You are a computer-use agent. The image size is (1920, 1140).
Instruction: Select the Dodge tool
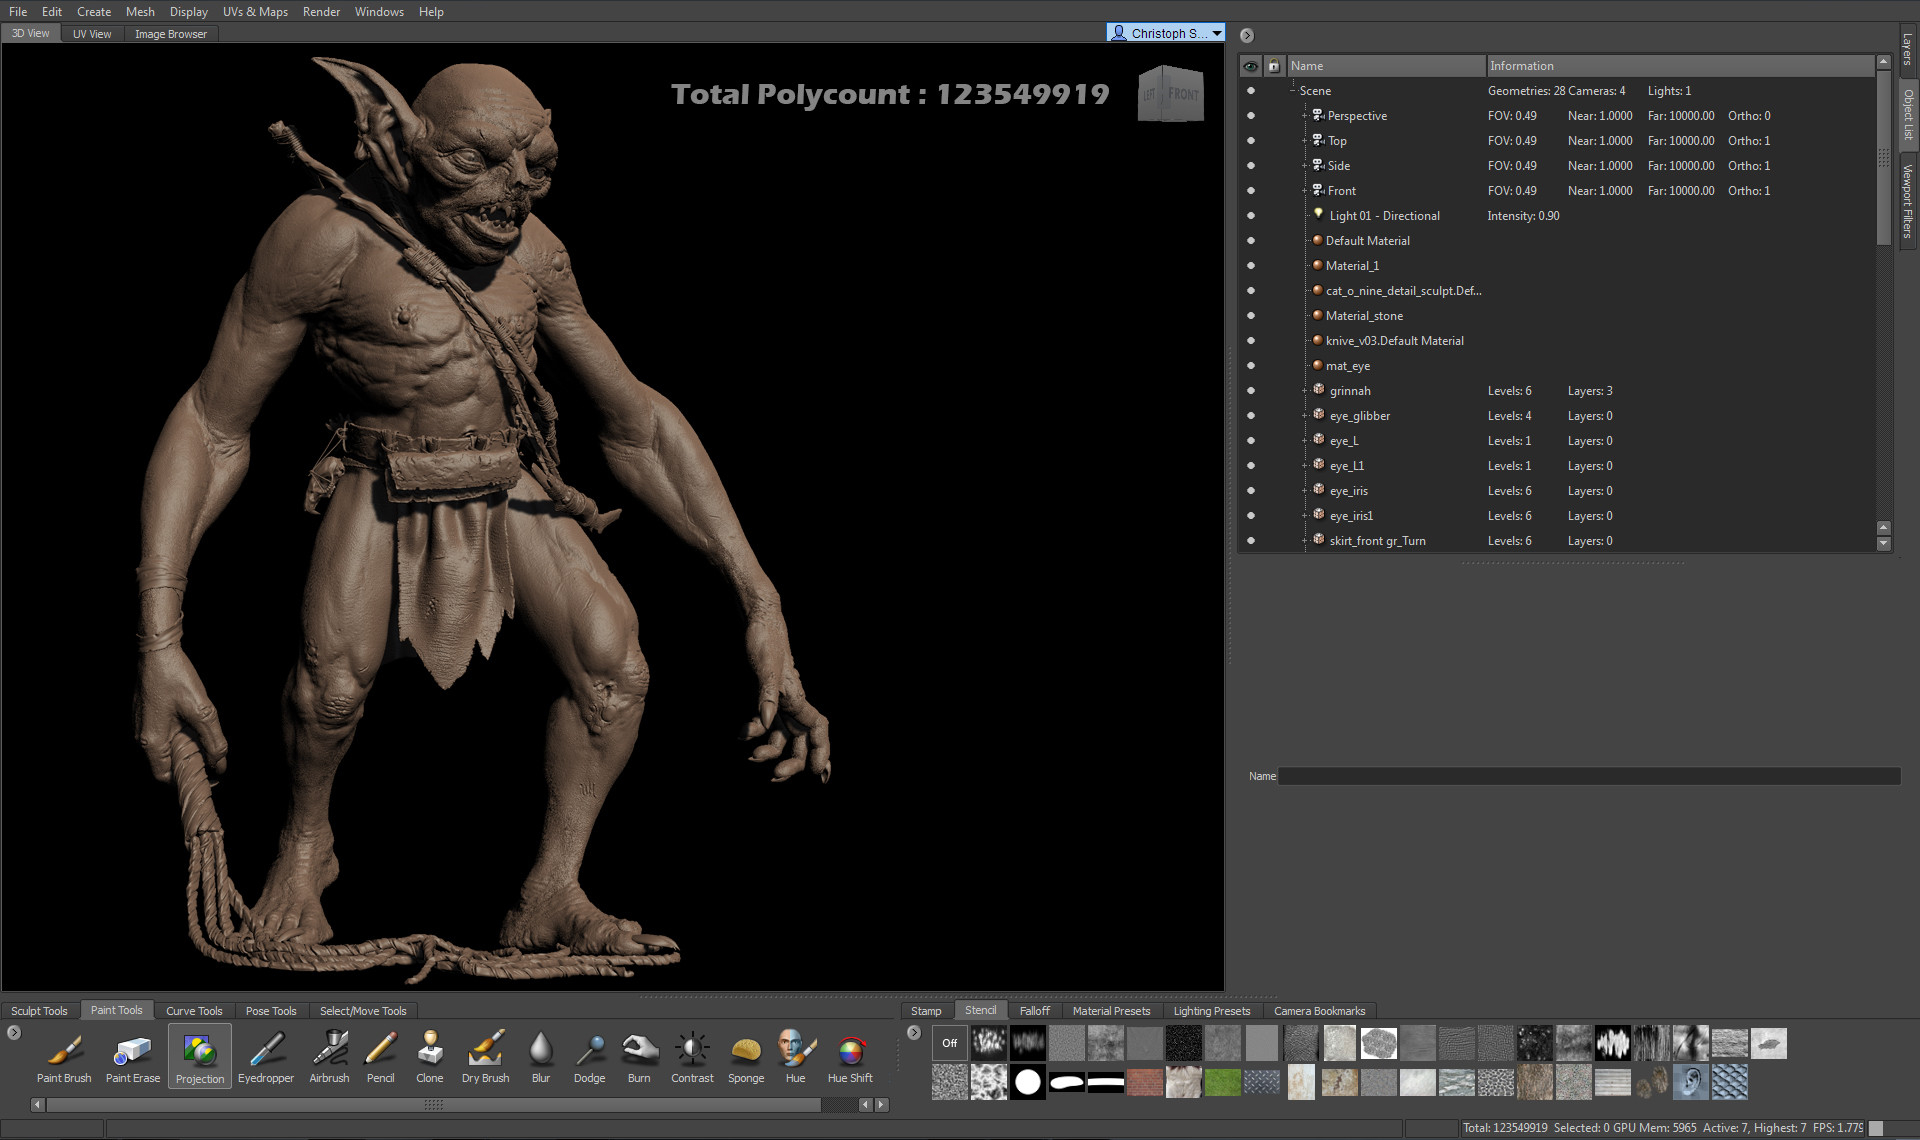pyautogui.click(x=589, y=1058)
